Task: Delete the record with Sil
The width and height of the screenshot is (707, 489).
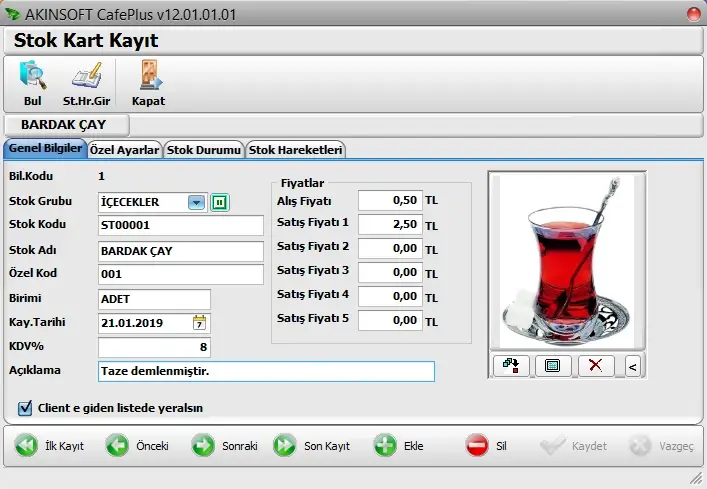Action: point(486,446)
